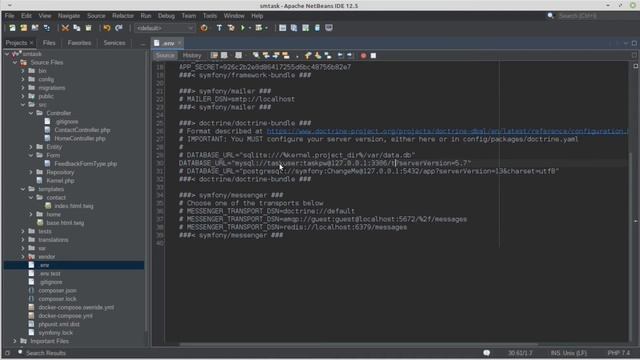Expand the bin folder
Viewport: 640px width, 360px height.
tap(23, 71)
